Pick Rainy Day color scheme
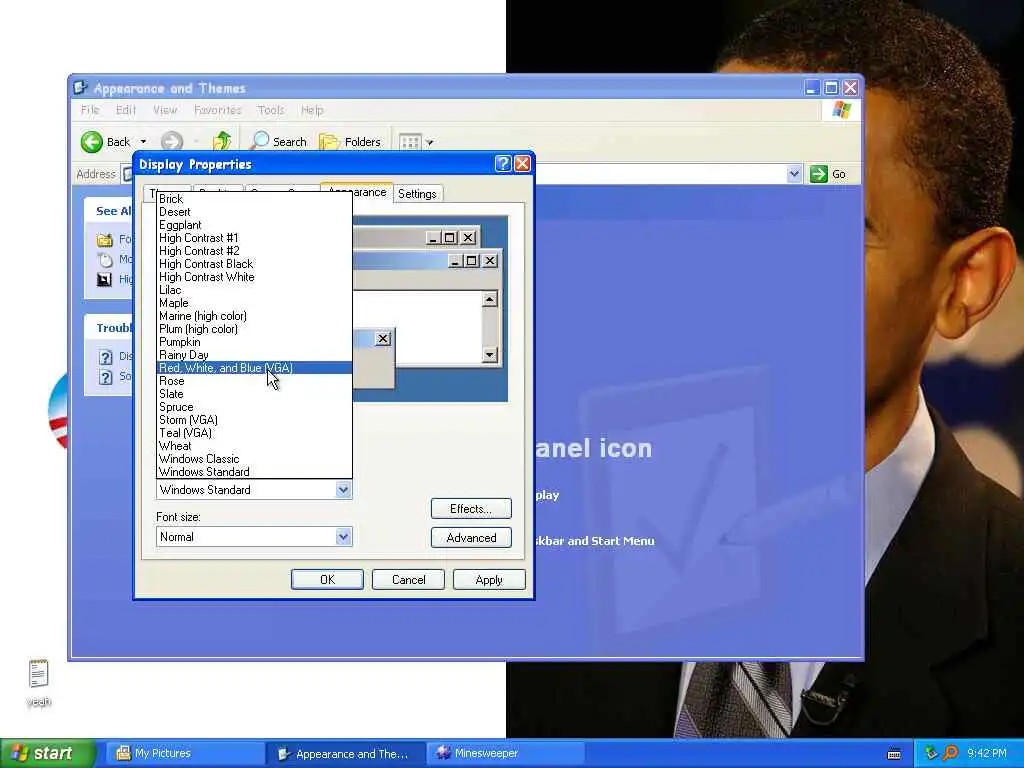1024x768 pixels. click(255, 355)
